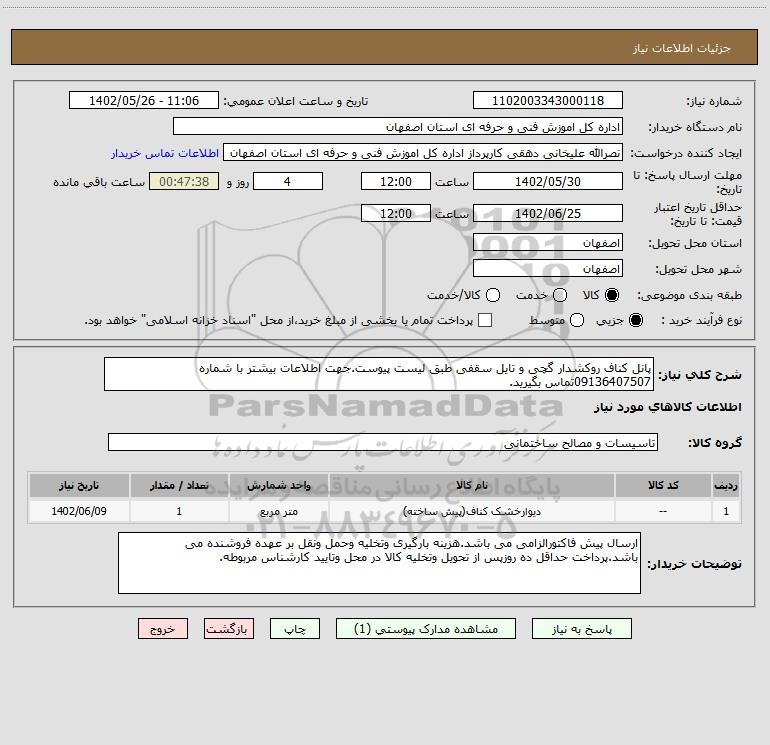
Task: Click the ردیف column header
Action: pyautogui.click(x=726, y=485)
